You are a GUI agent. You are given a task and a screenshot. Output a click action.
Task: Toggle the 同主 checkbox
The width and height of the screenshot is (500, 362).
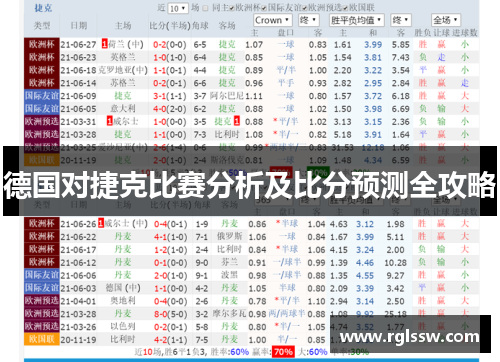(x=205, y=8)
